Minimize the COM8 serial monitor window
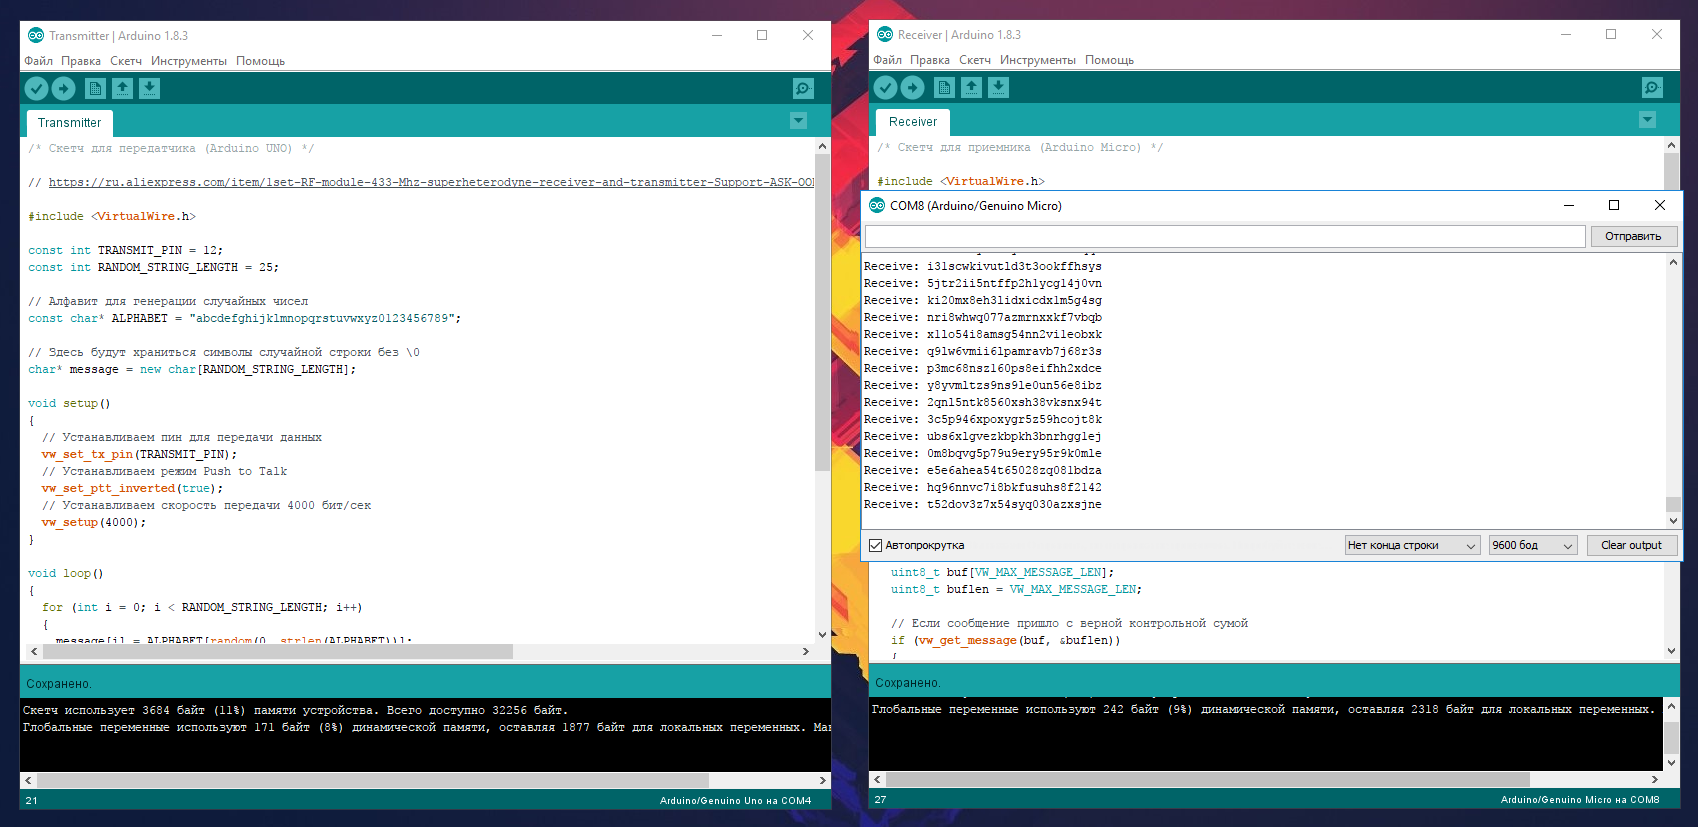 pos(1568,205)
